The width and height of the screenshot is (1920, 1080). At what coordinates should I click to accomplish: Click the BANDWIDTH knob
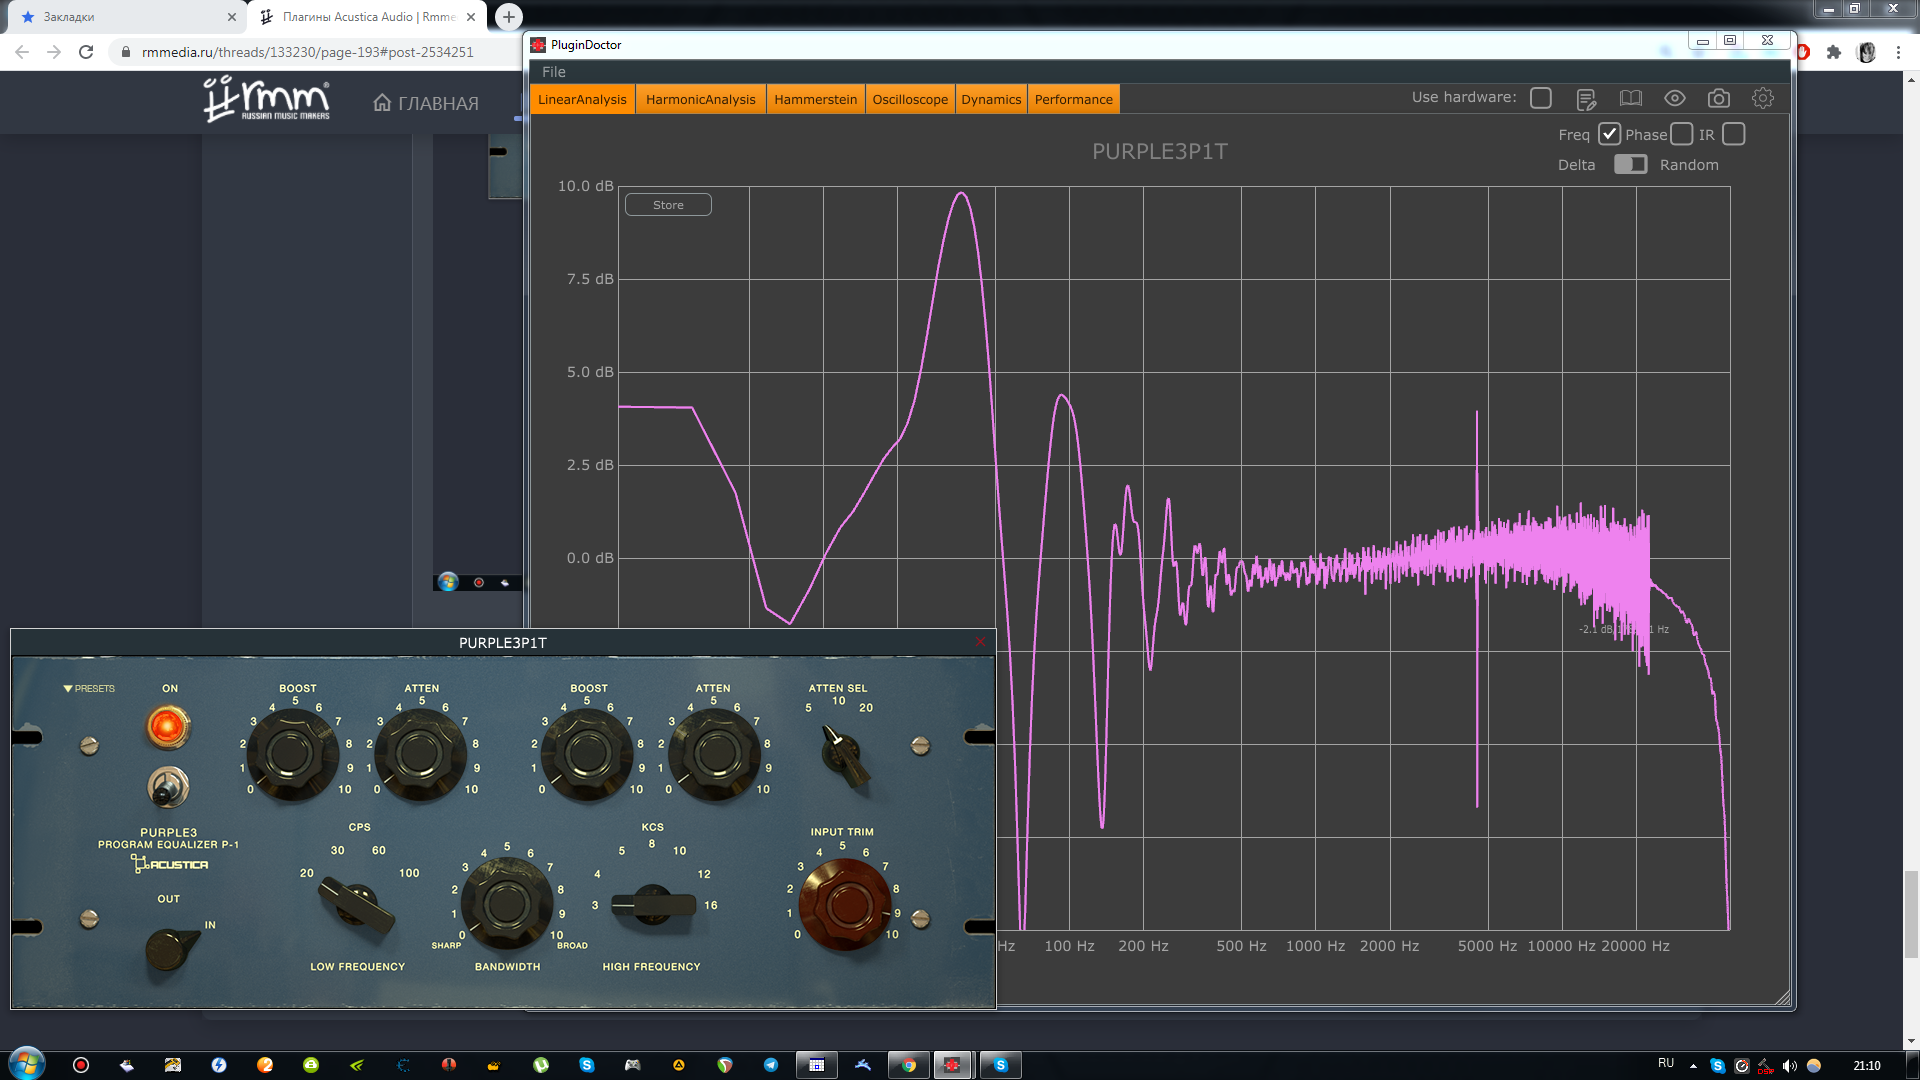click(x=507, y=903)
